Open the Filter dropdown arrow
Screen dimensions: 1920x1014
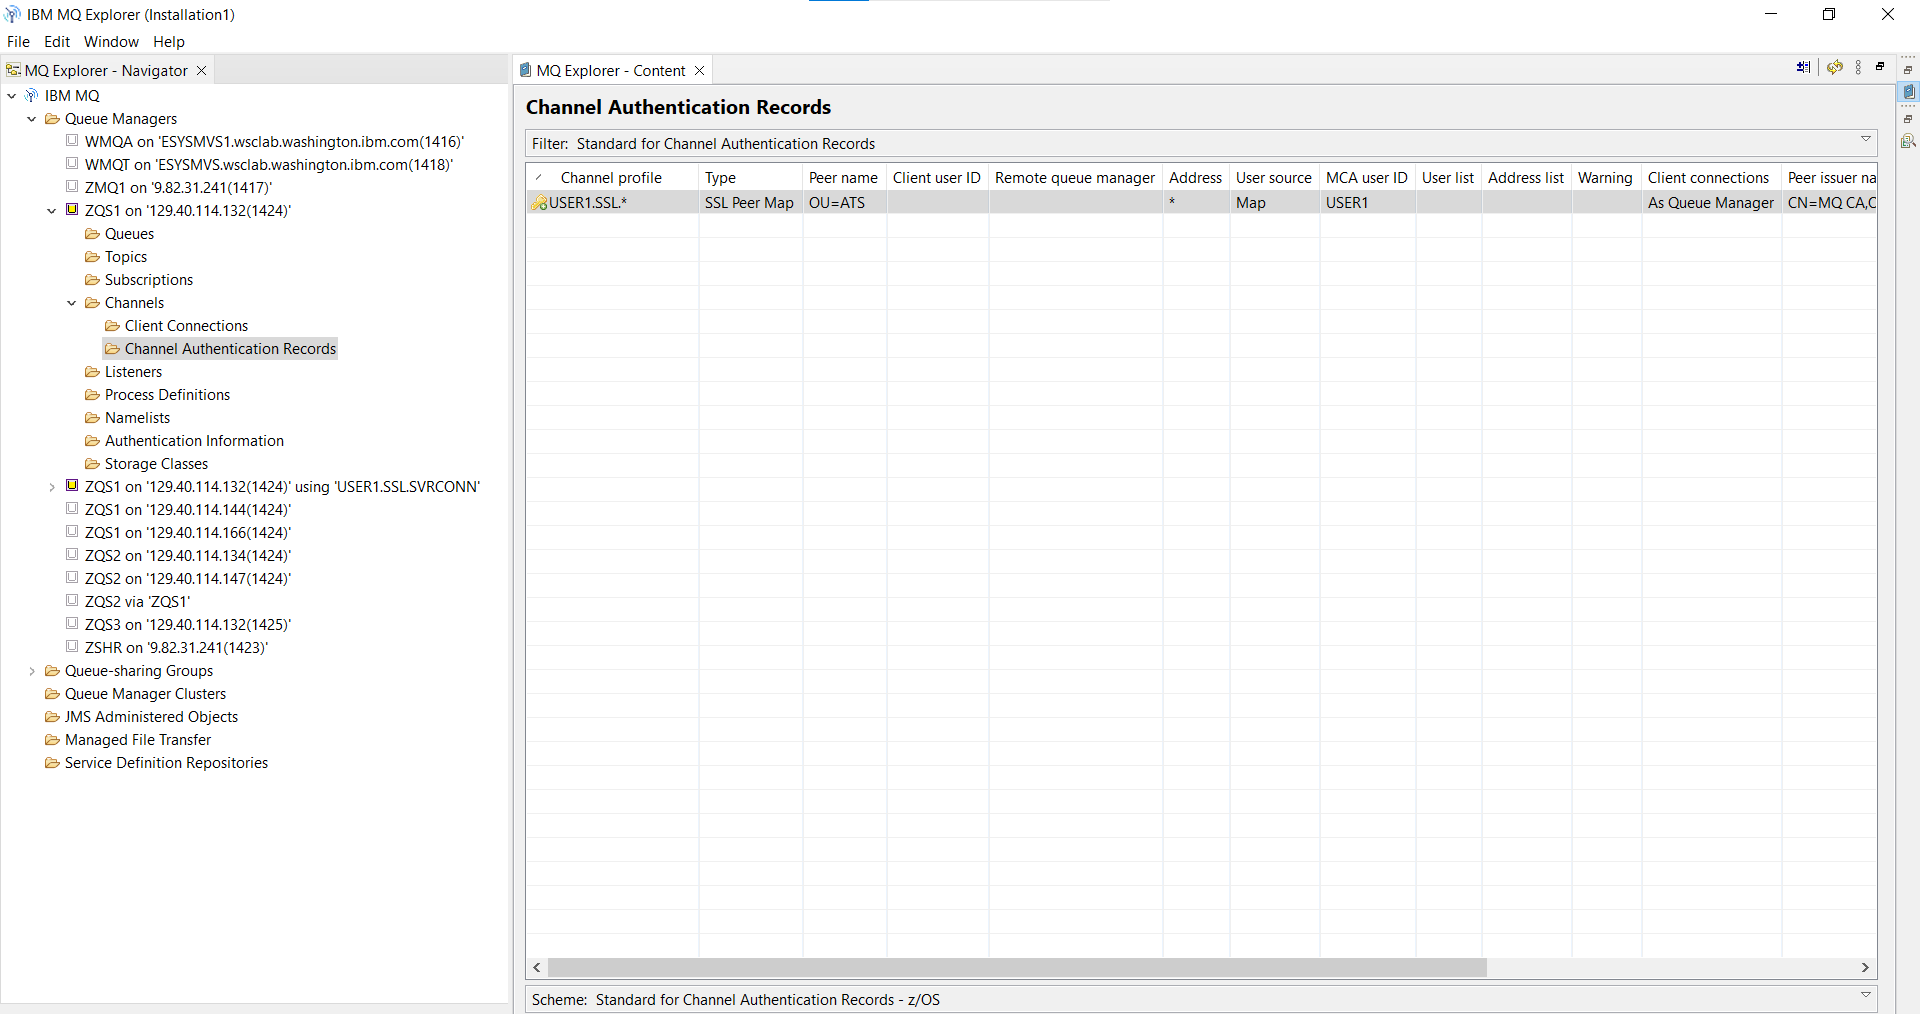[x=1865, y=140]
